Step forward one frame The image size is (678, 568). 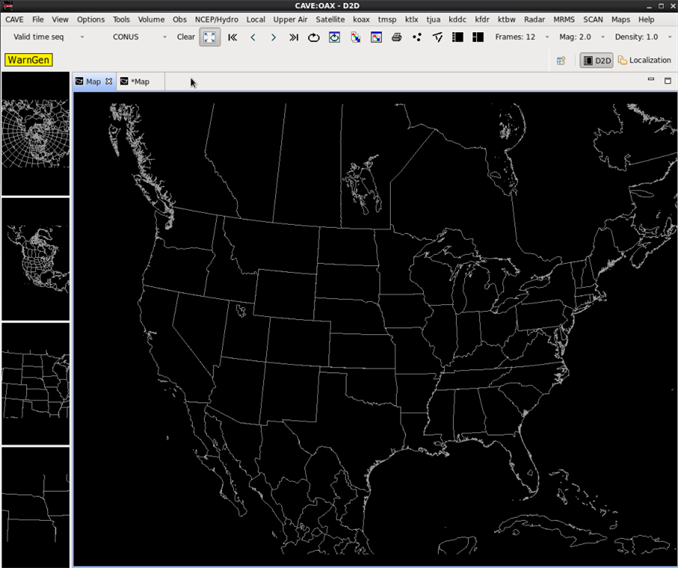pos(273,38)
